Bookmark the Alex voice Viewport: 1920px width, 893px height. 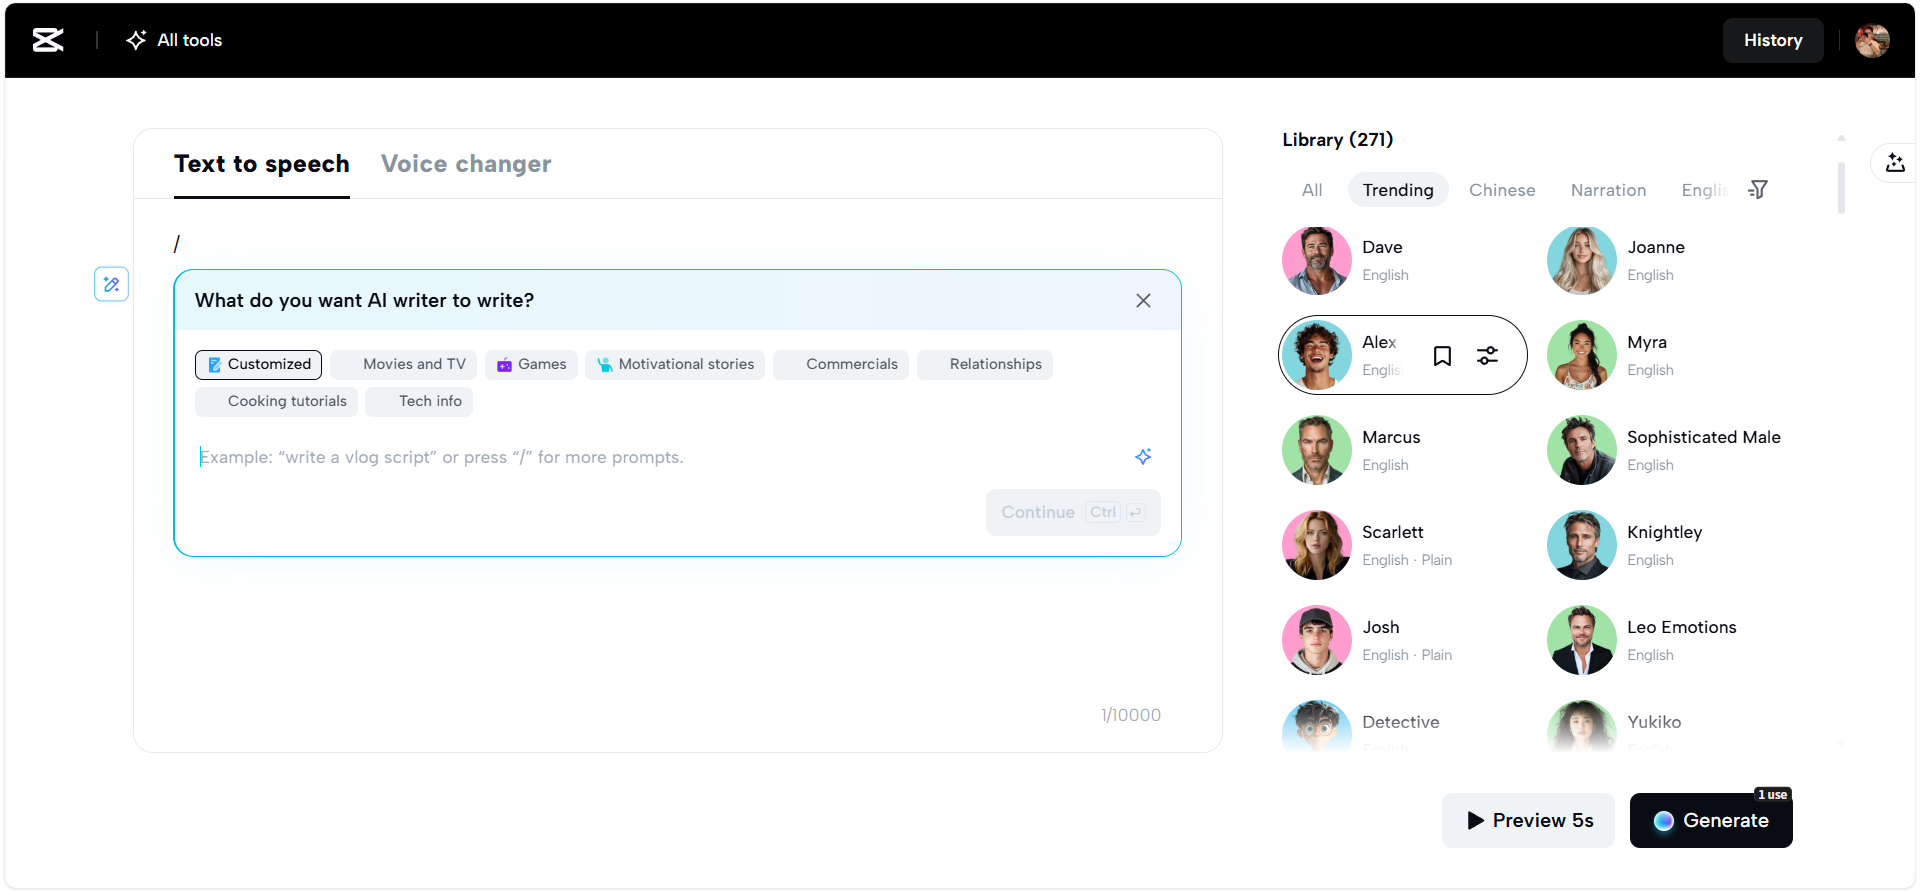point(1442,356)
